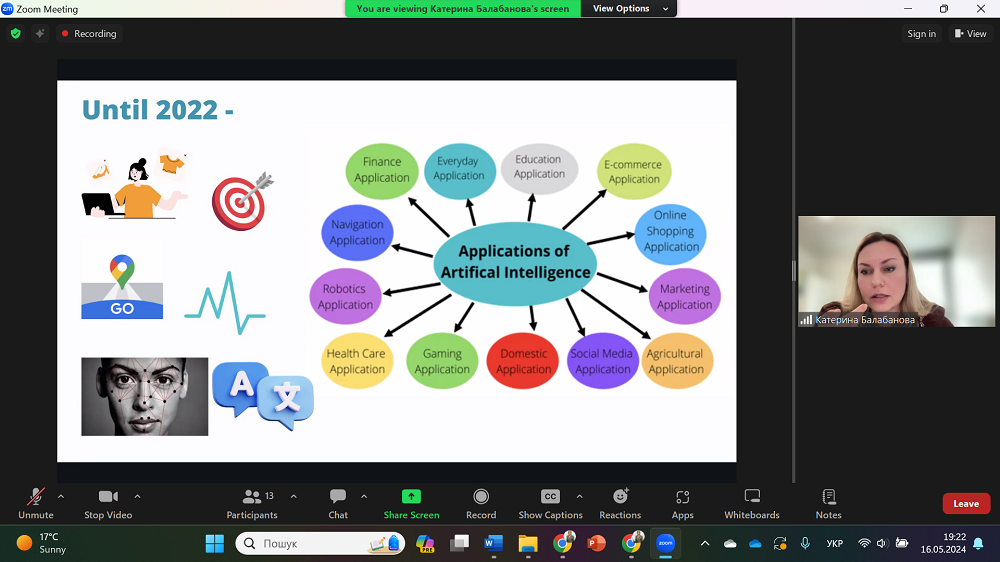
Task: Open the View menu at top right
Action: coord(970,34)
